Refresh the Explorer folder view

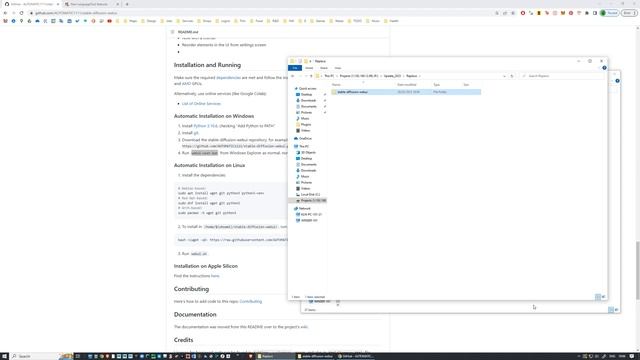point(512,76)
